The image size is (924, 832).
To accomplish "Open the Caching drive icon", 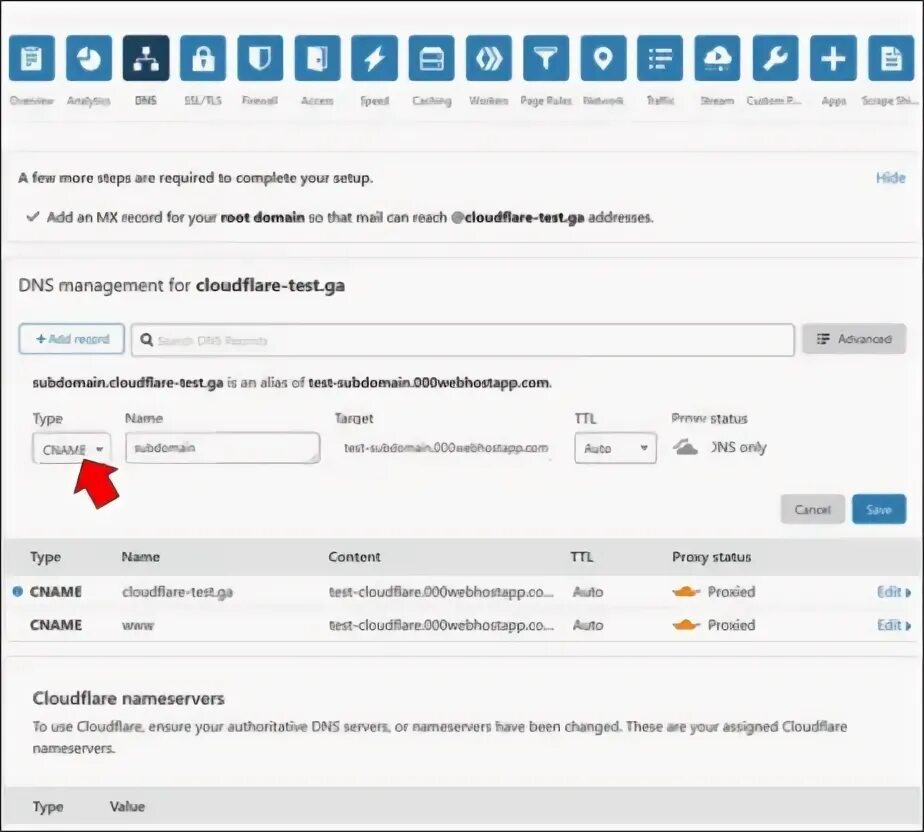I will 432,58.
